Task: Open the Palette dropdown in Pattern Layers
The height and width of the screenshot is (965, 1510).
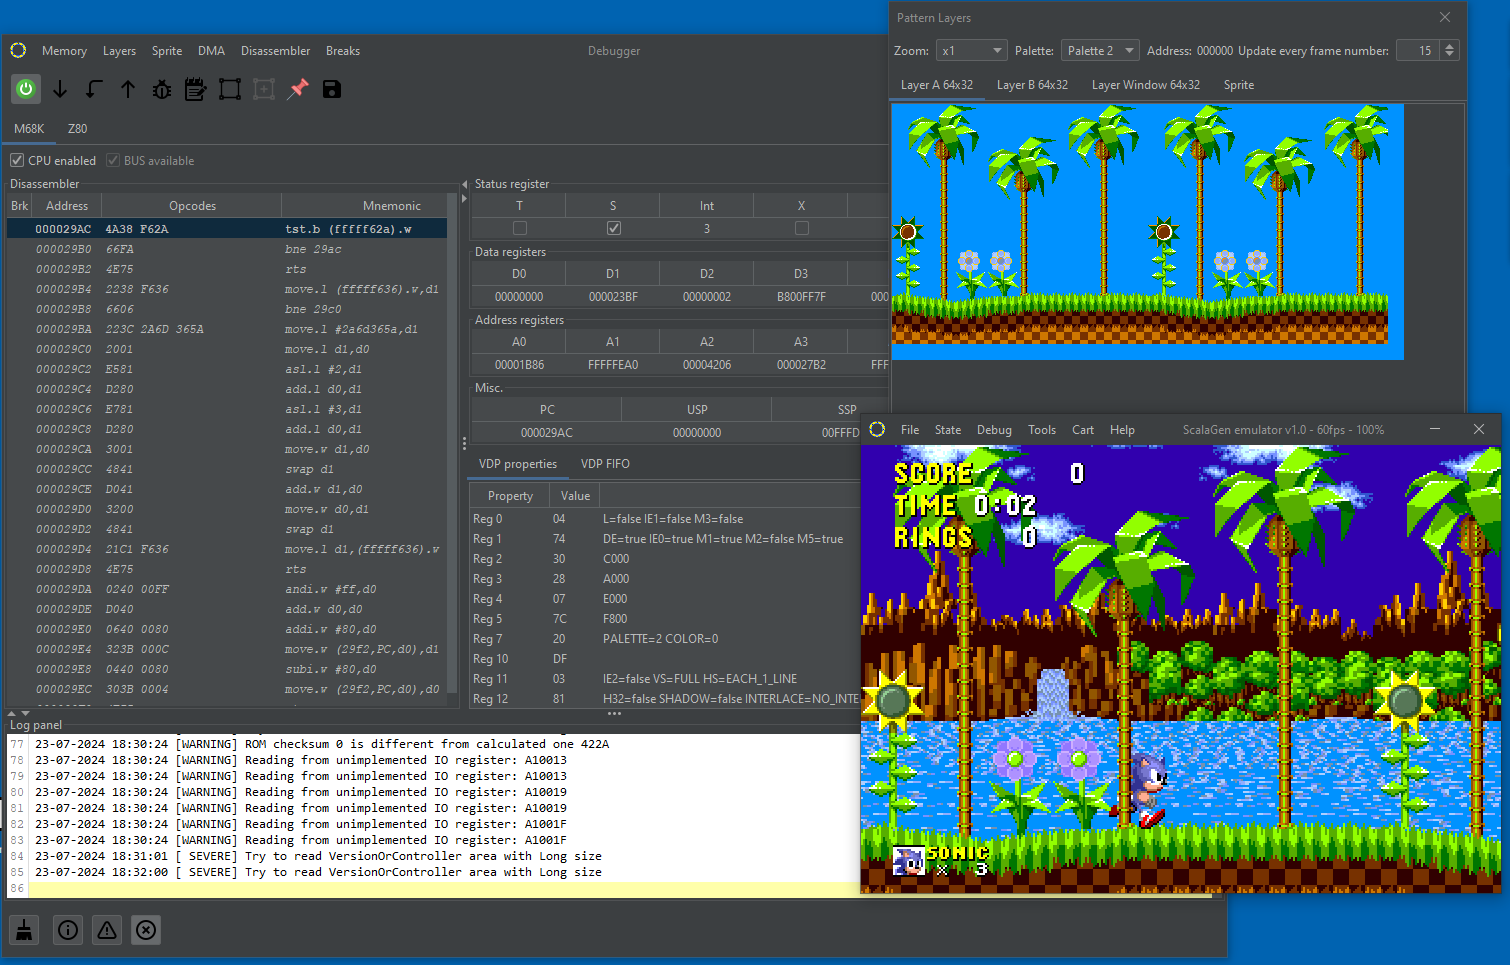Action: click(x=1100, y=50)
